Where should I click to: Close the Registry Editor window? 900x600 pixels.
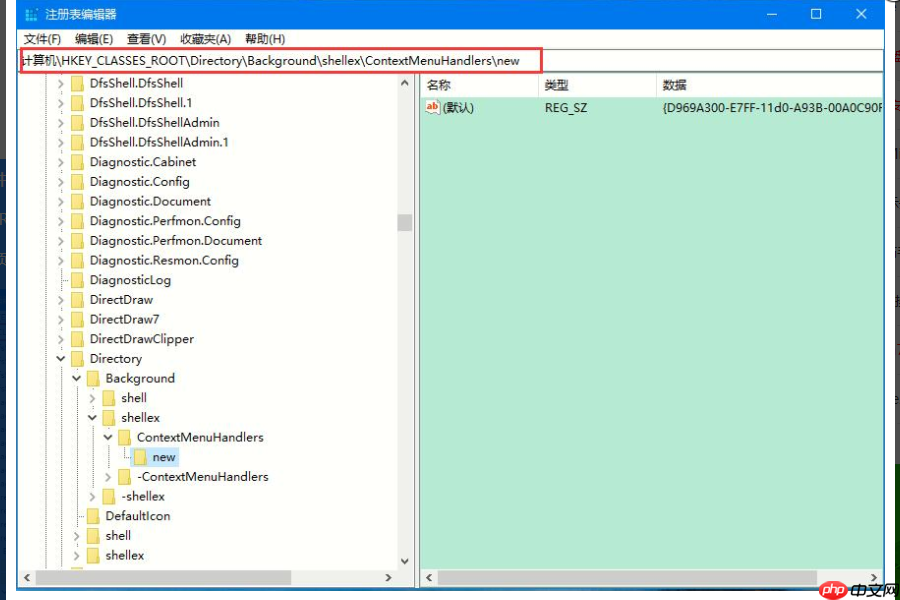pyautogui.click(x=861, y=14)
